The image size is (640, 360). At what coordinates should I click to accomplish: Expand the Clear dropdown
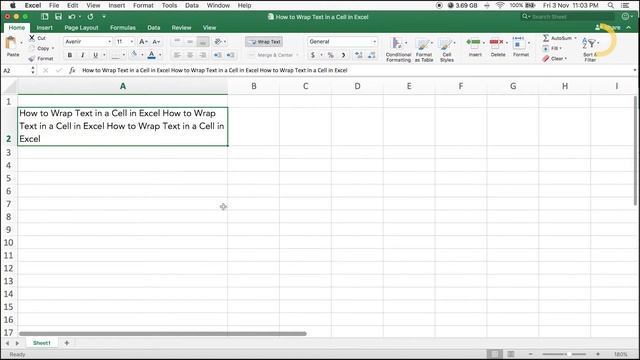click(566, 58)
